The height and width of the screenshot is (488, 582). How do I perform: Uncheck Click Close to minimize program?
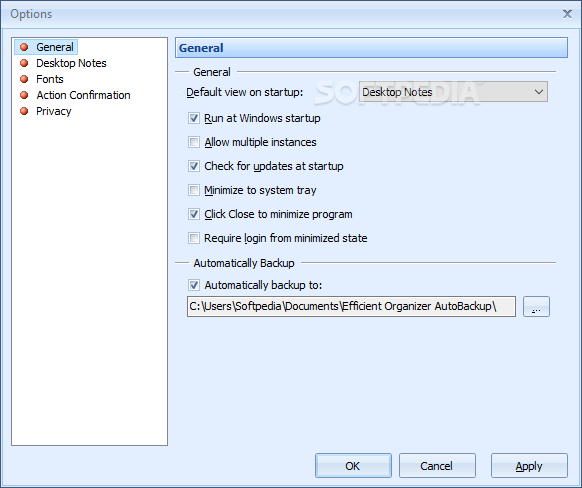click(x=194, y=214)
